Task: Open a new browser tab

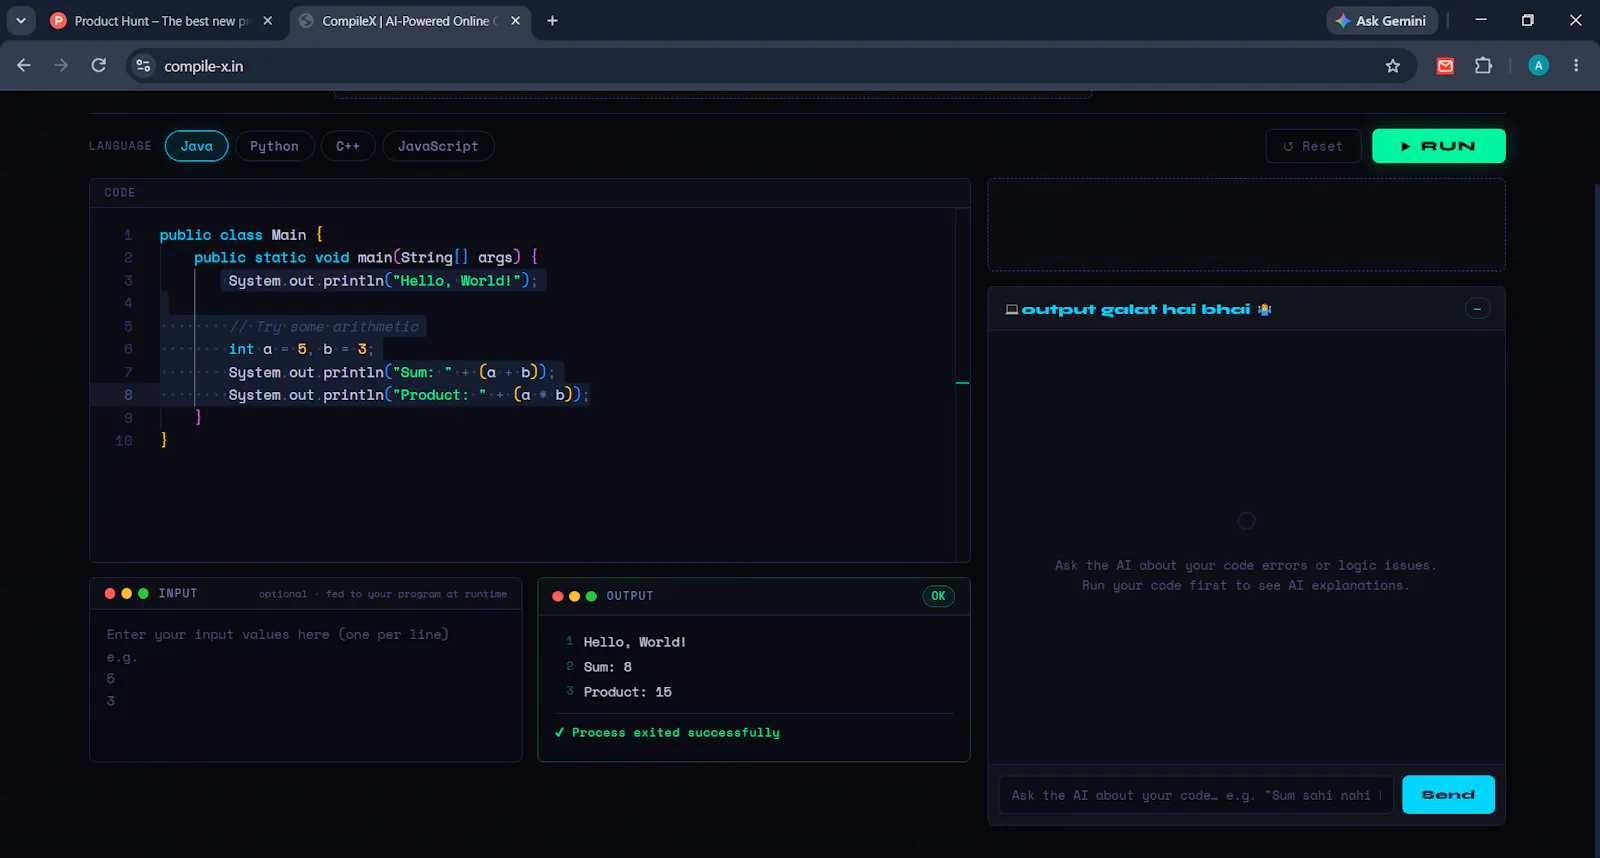Action: [x=552, y=21]
